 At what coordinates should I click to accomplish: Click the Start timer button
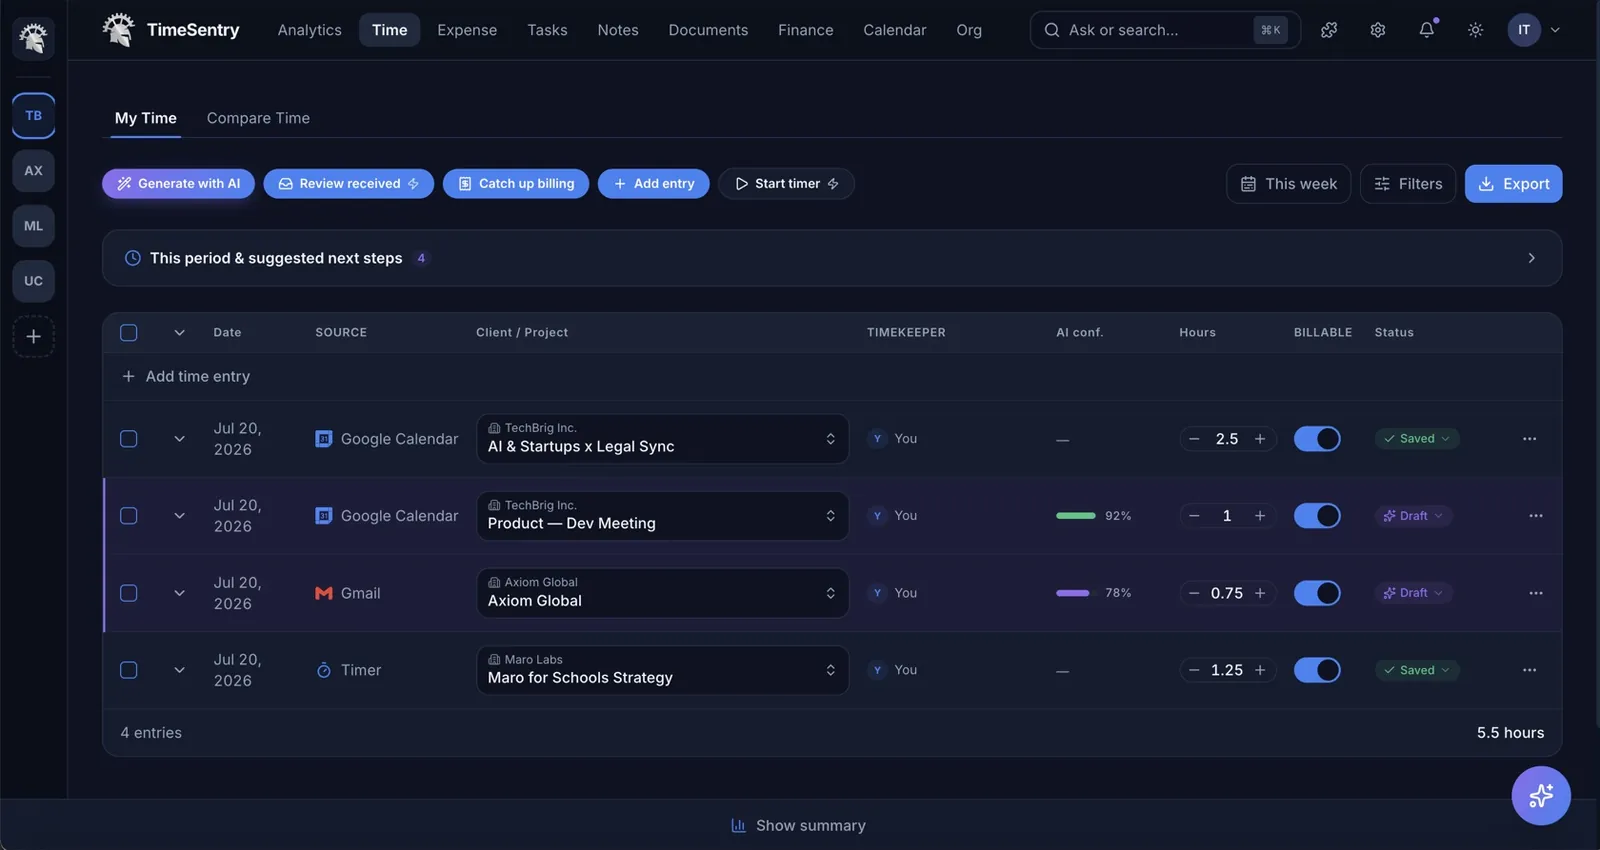[786, 184]
